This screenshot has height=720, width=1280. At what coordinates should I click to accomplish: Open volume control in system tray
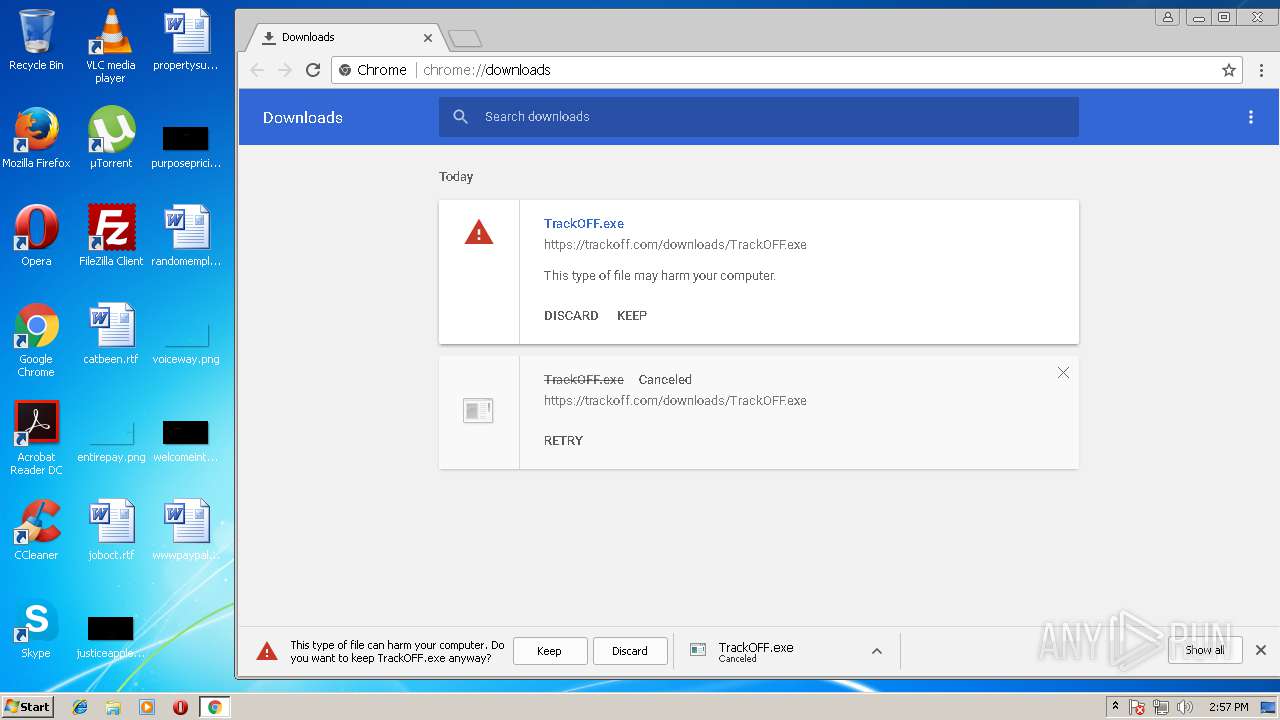click(x=1185, y=707)
